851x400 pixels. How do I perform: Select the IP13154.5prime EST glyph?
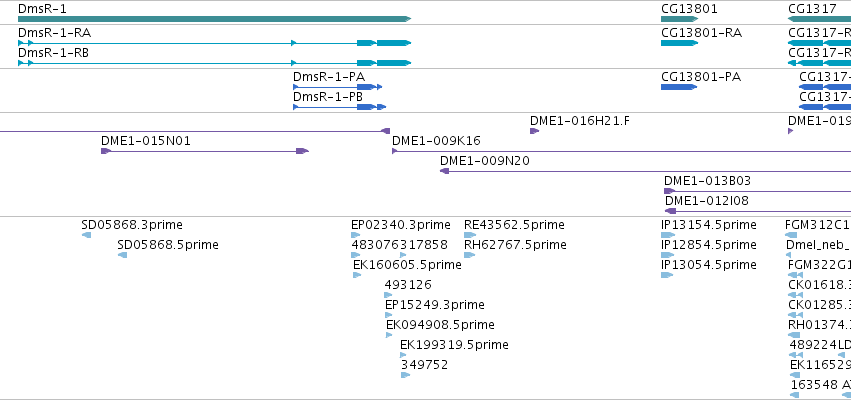668,235
